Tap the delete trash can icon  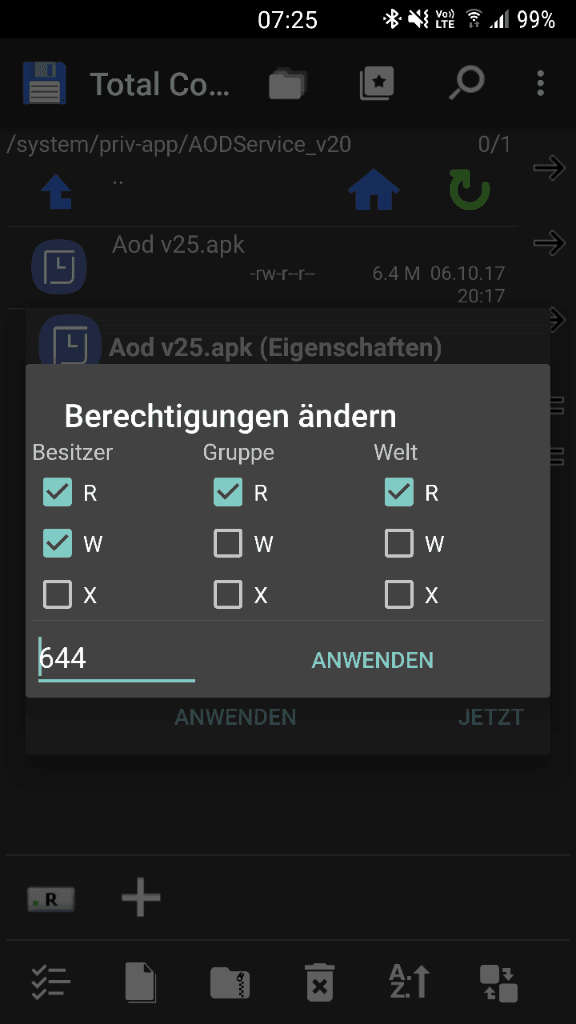click(x=320, y=982)
